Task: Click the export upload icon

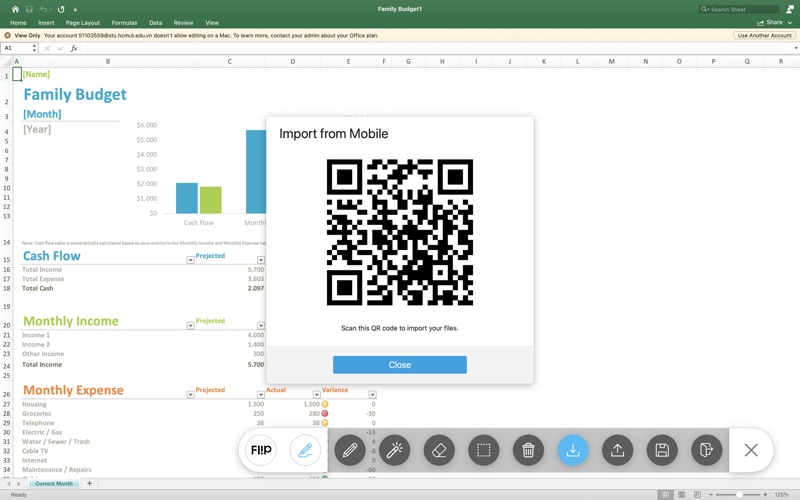Action: pyautogui.click(x=617, y=450)
